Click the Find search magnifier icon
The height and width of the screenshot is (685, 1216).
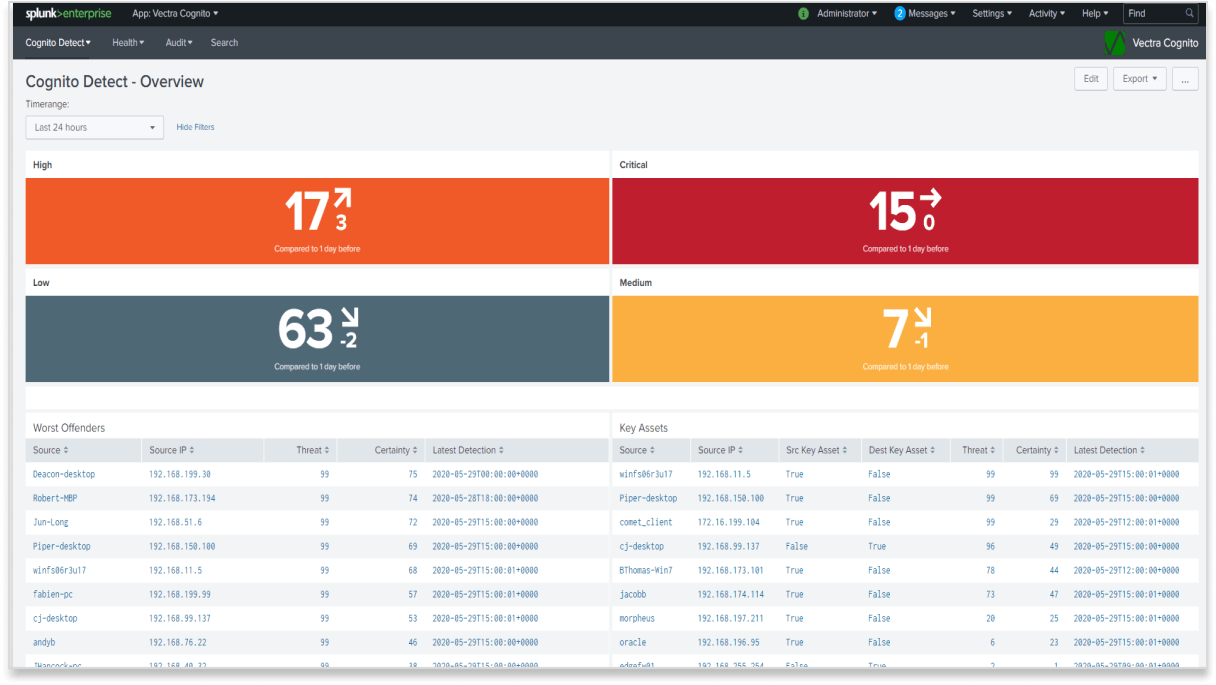pos(1189,13)
